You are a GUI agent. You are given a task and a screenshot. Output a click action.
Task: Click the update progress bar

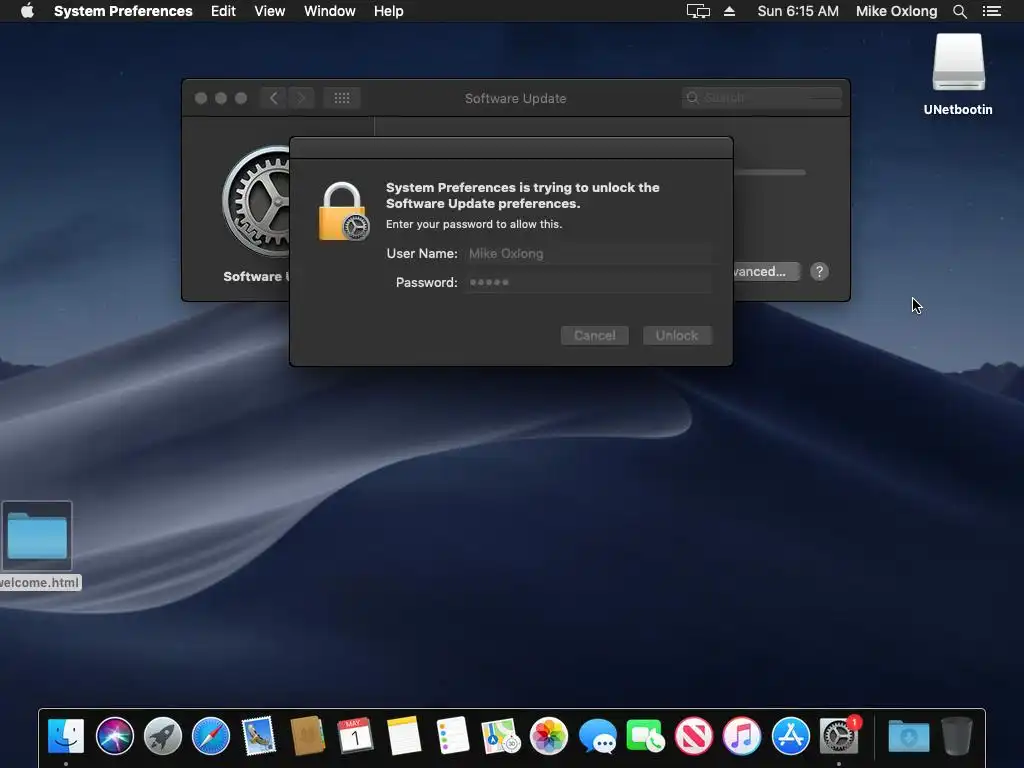click(x=769, y=172)
